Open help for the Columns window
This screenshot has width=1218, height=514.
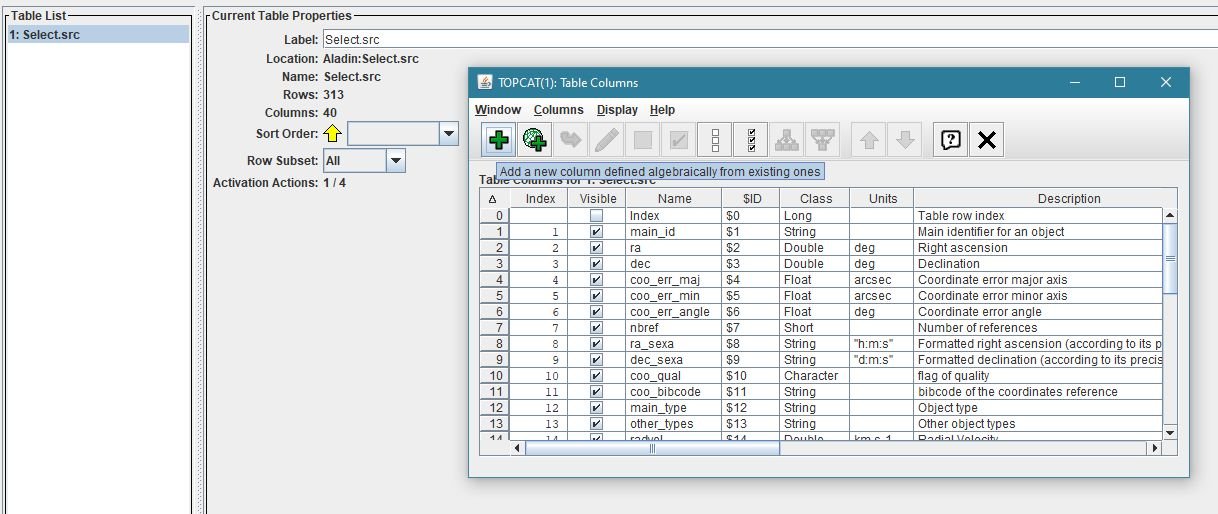pyautogui.click(x=950, y=141)
